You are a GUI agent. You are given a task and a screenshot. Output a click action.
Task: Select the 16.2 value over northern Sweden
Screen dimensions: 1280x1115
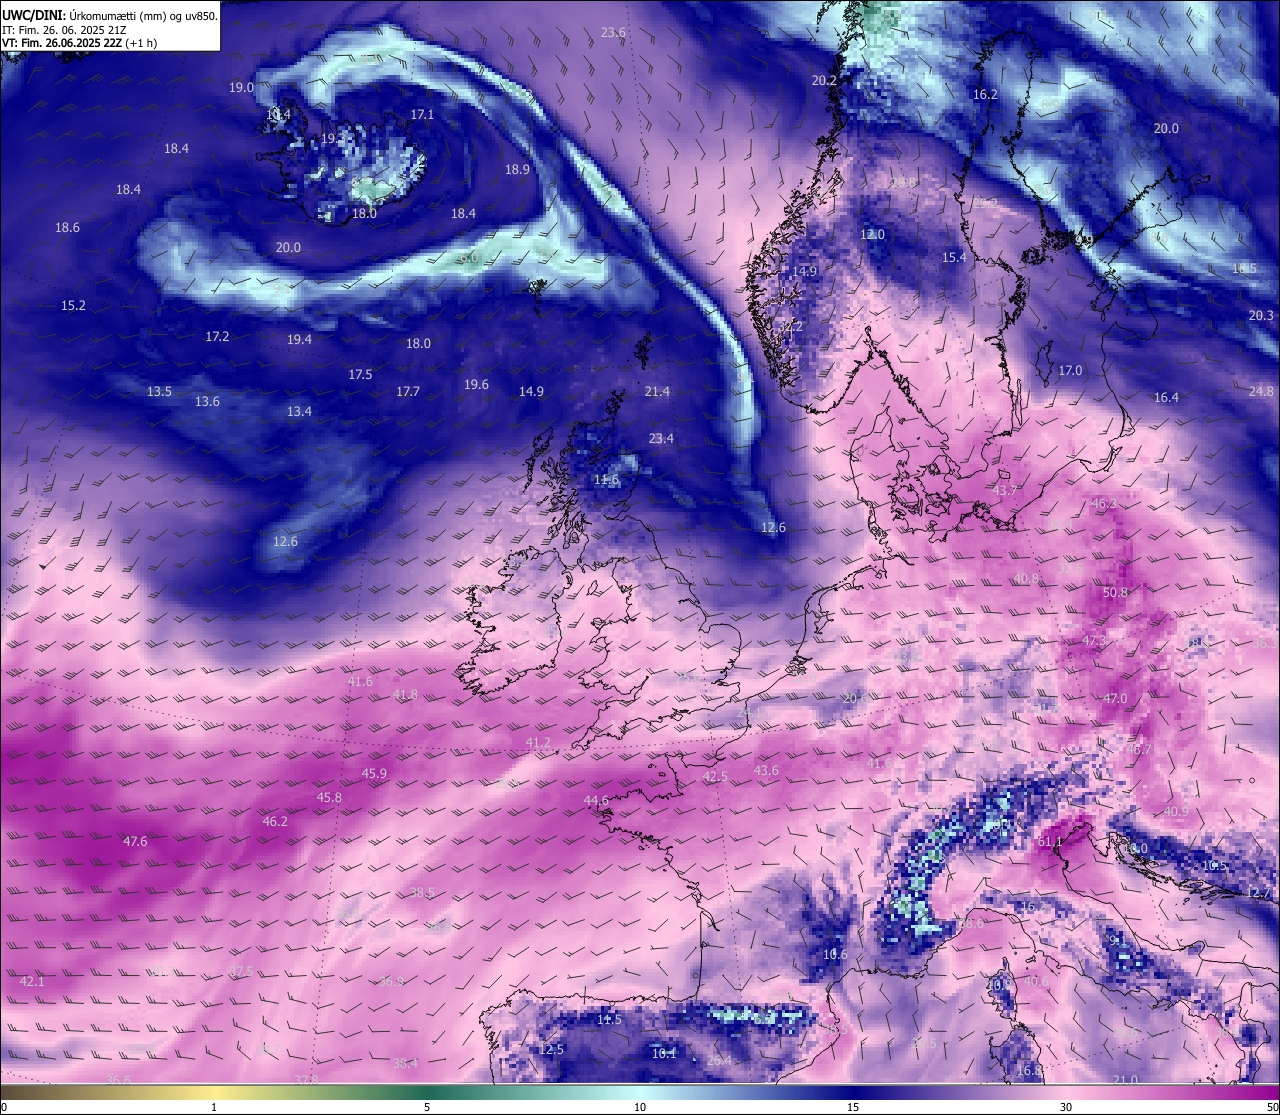[x=985, y=95]
